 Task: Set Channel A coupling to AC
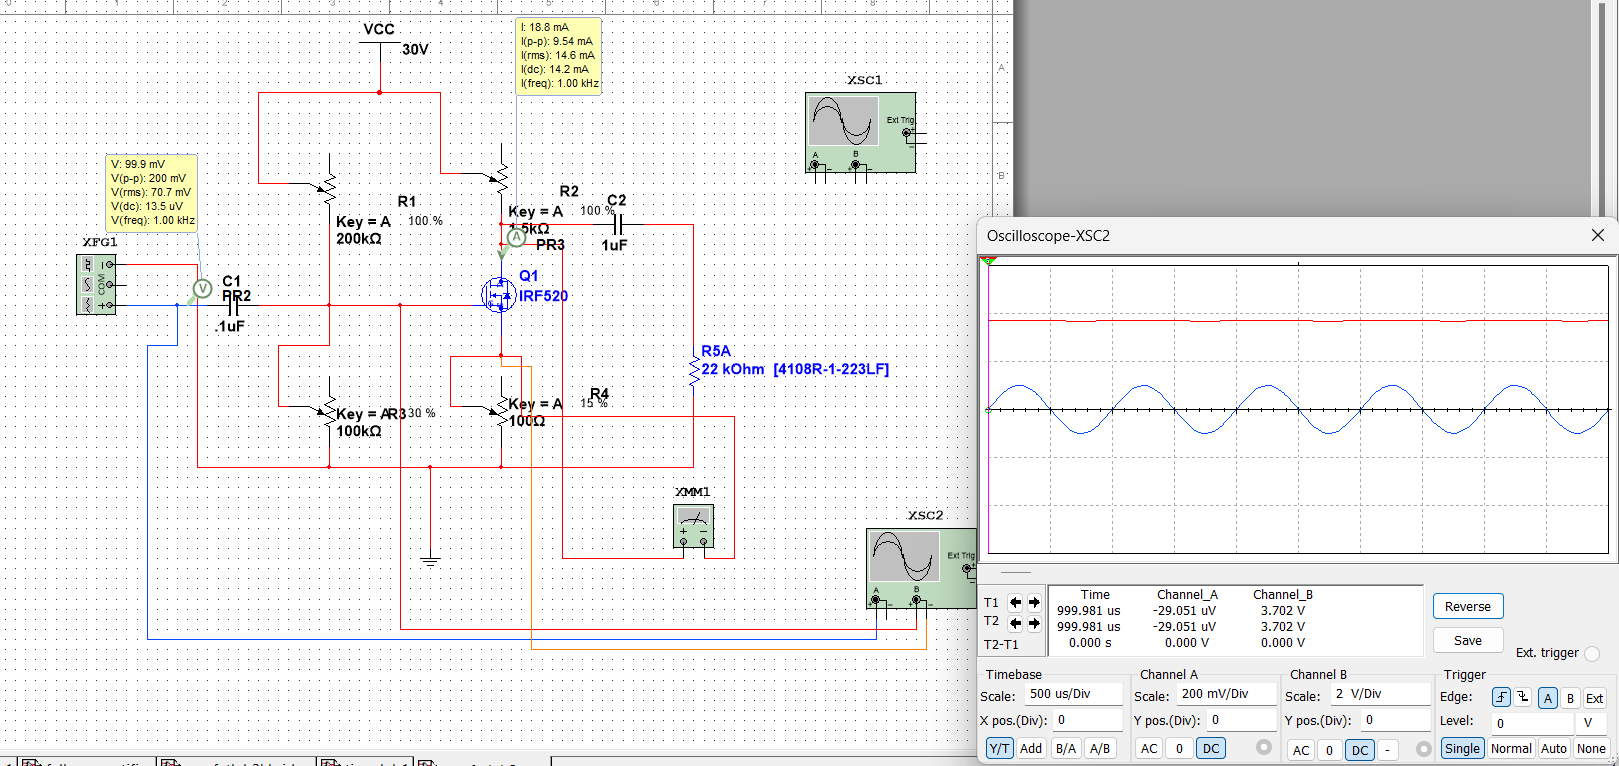pyautogui.click(x=1149, y=748)
